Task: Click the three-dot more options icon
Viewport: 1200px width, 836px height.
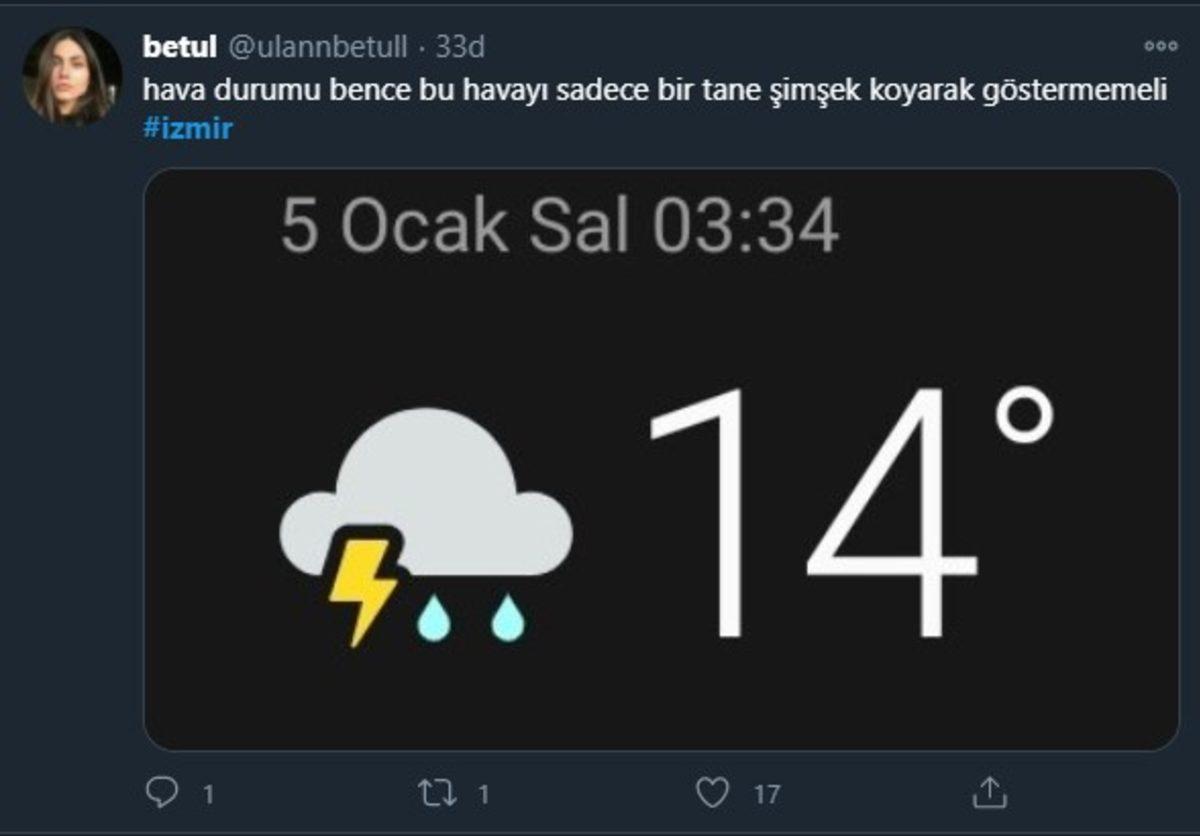Action: point(1159,44)
